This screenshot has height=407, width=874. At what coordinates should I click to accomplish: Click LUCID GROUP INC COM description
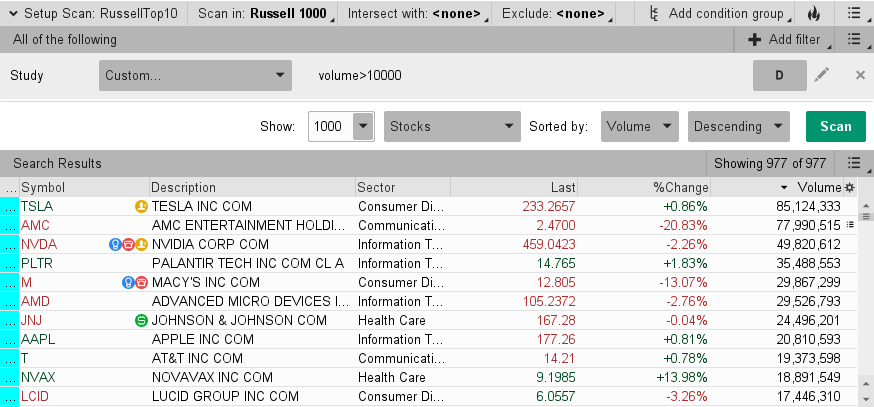coord(225,396)
